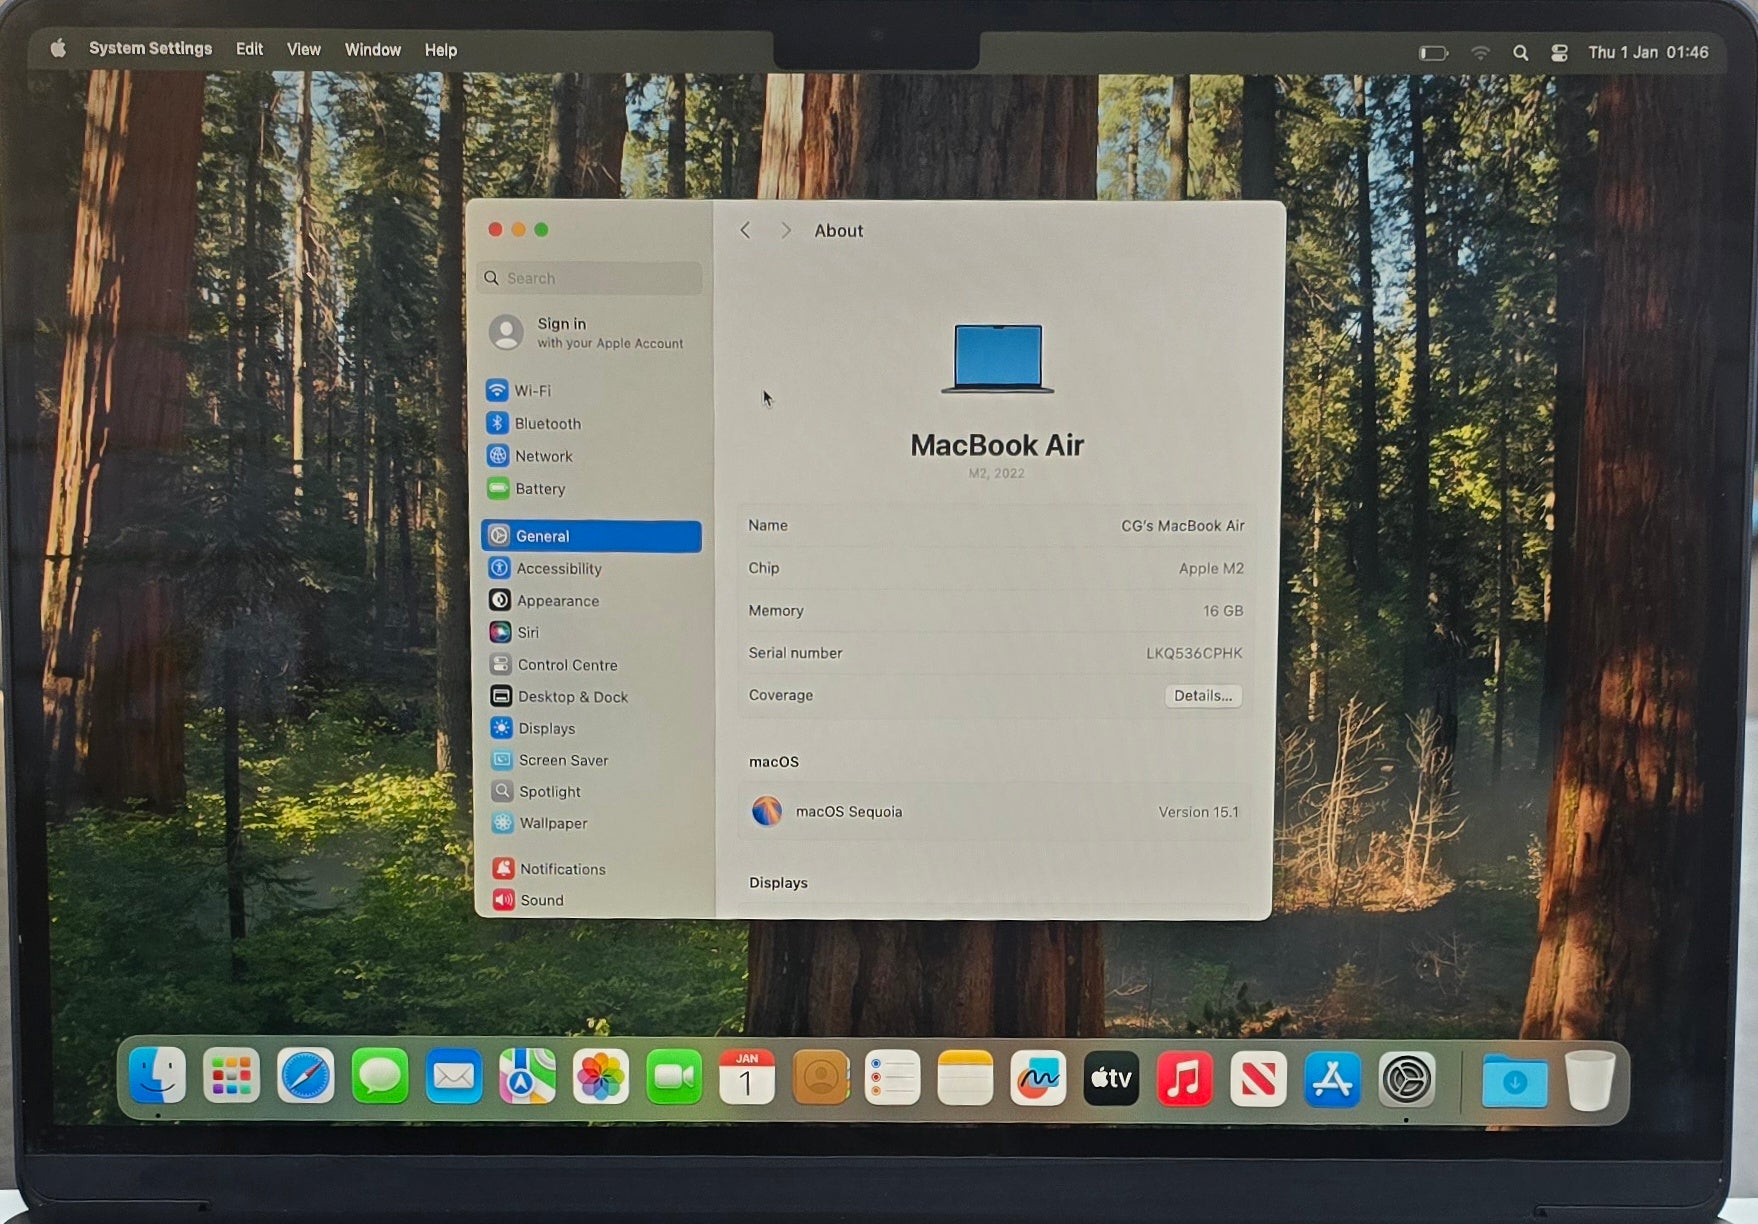
Task: Open News from the Dock
Action: (x=1258, y=1078)
